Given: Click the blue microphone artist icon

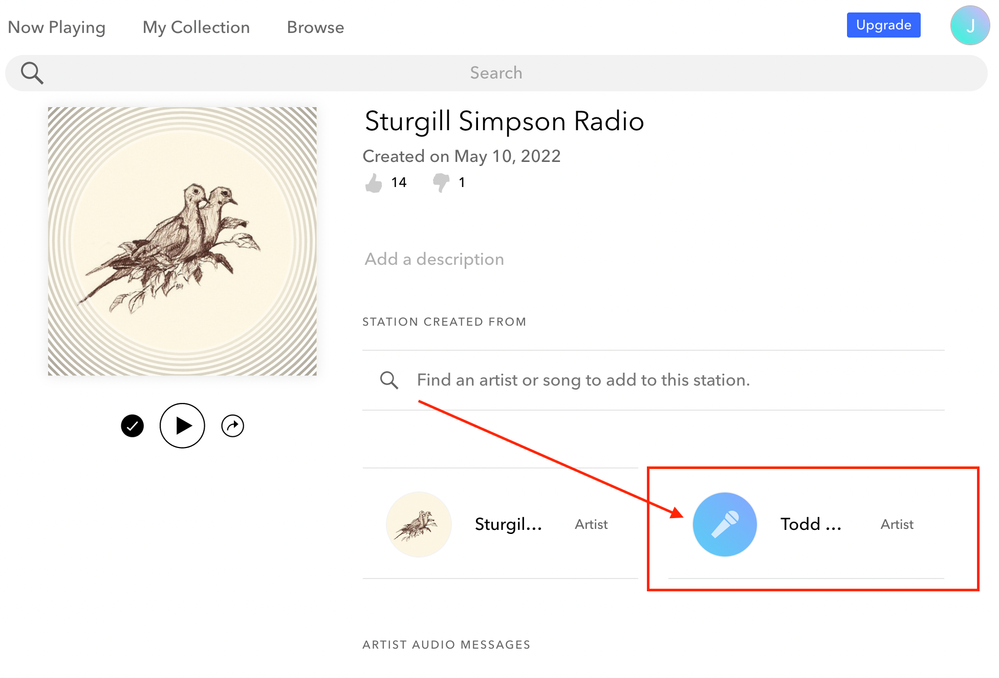Looking at the screenshot, I should [x=725, y=524].
